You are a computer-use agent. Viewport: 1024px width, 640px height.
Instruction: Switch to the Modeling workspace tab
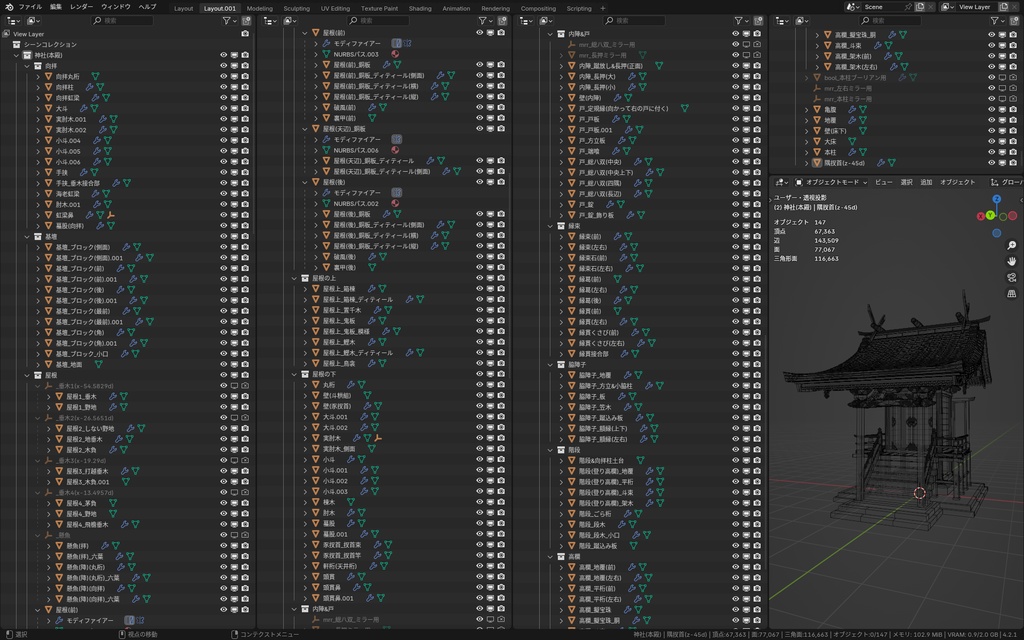click(x=259, y=8)
